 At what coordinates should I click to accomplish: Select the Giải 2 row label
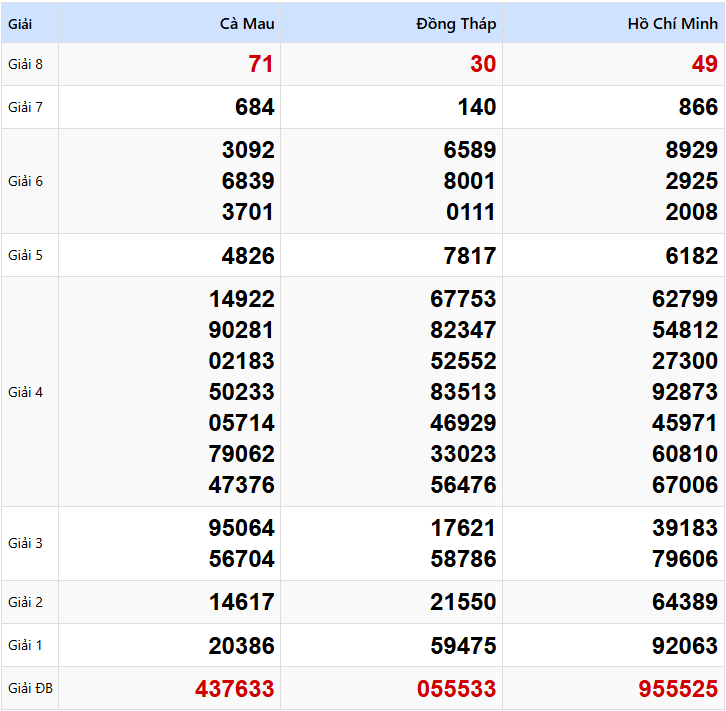point(25,602)
